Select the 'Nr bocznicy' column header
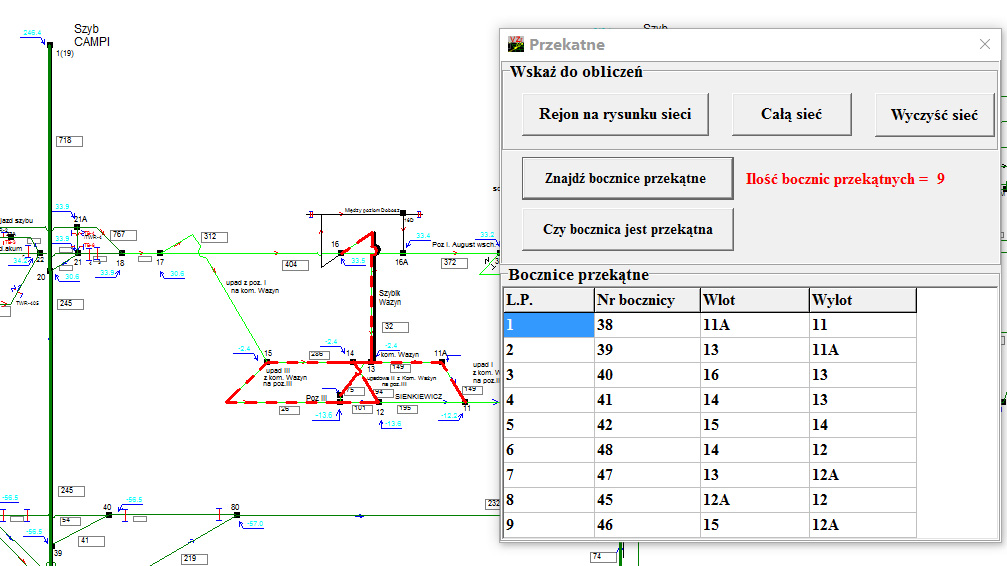Viewport: 1007px width, 566px height. point(647,300)
